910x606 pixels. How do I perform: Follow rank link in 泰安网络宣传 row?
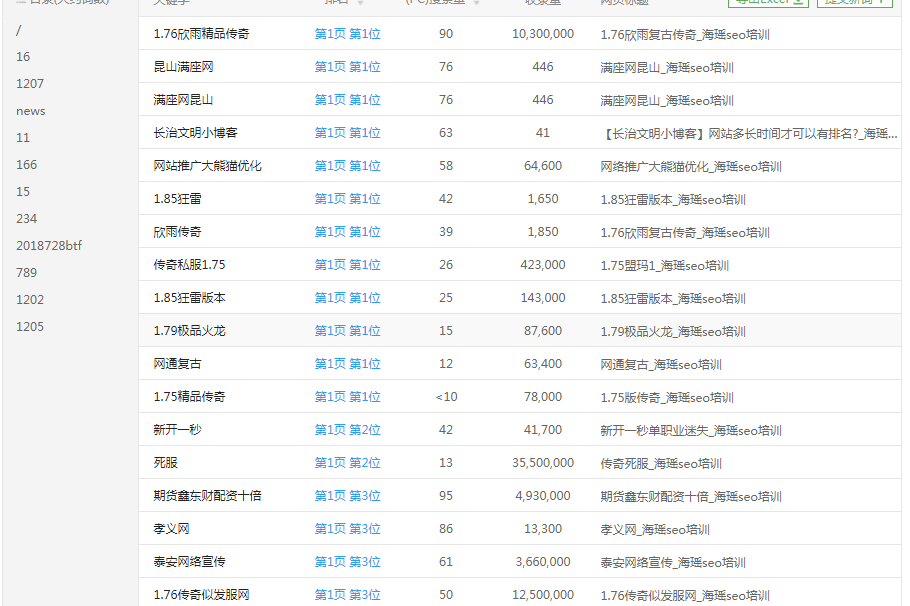[348, 562]
